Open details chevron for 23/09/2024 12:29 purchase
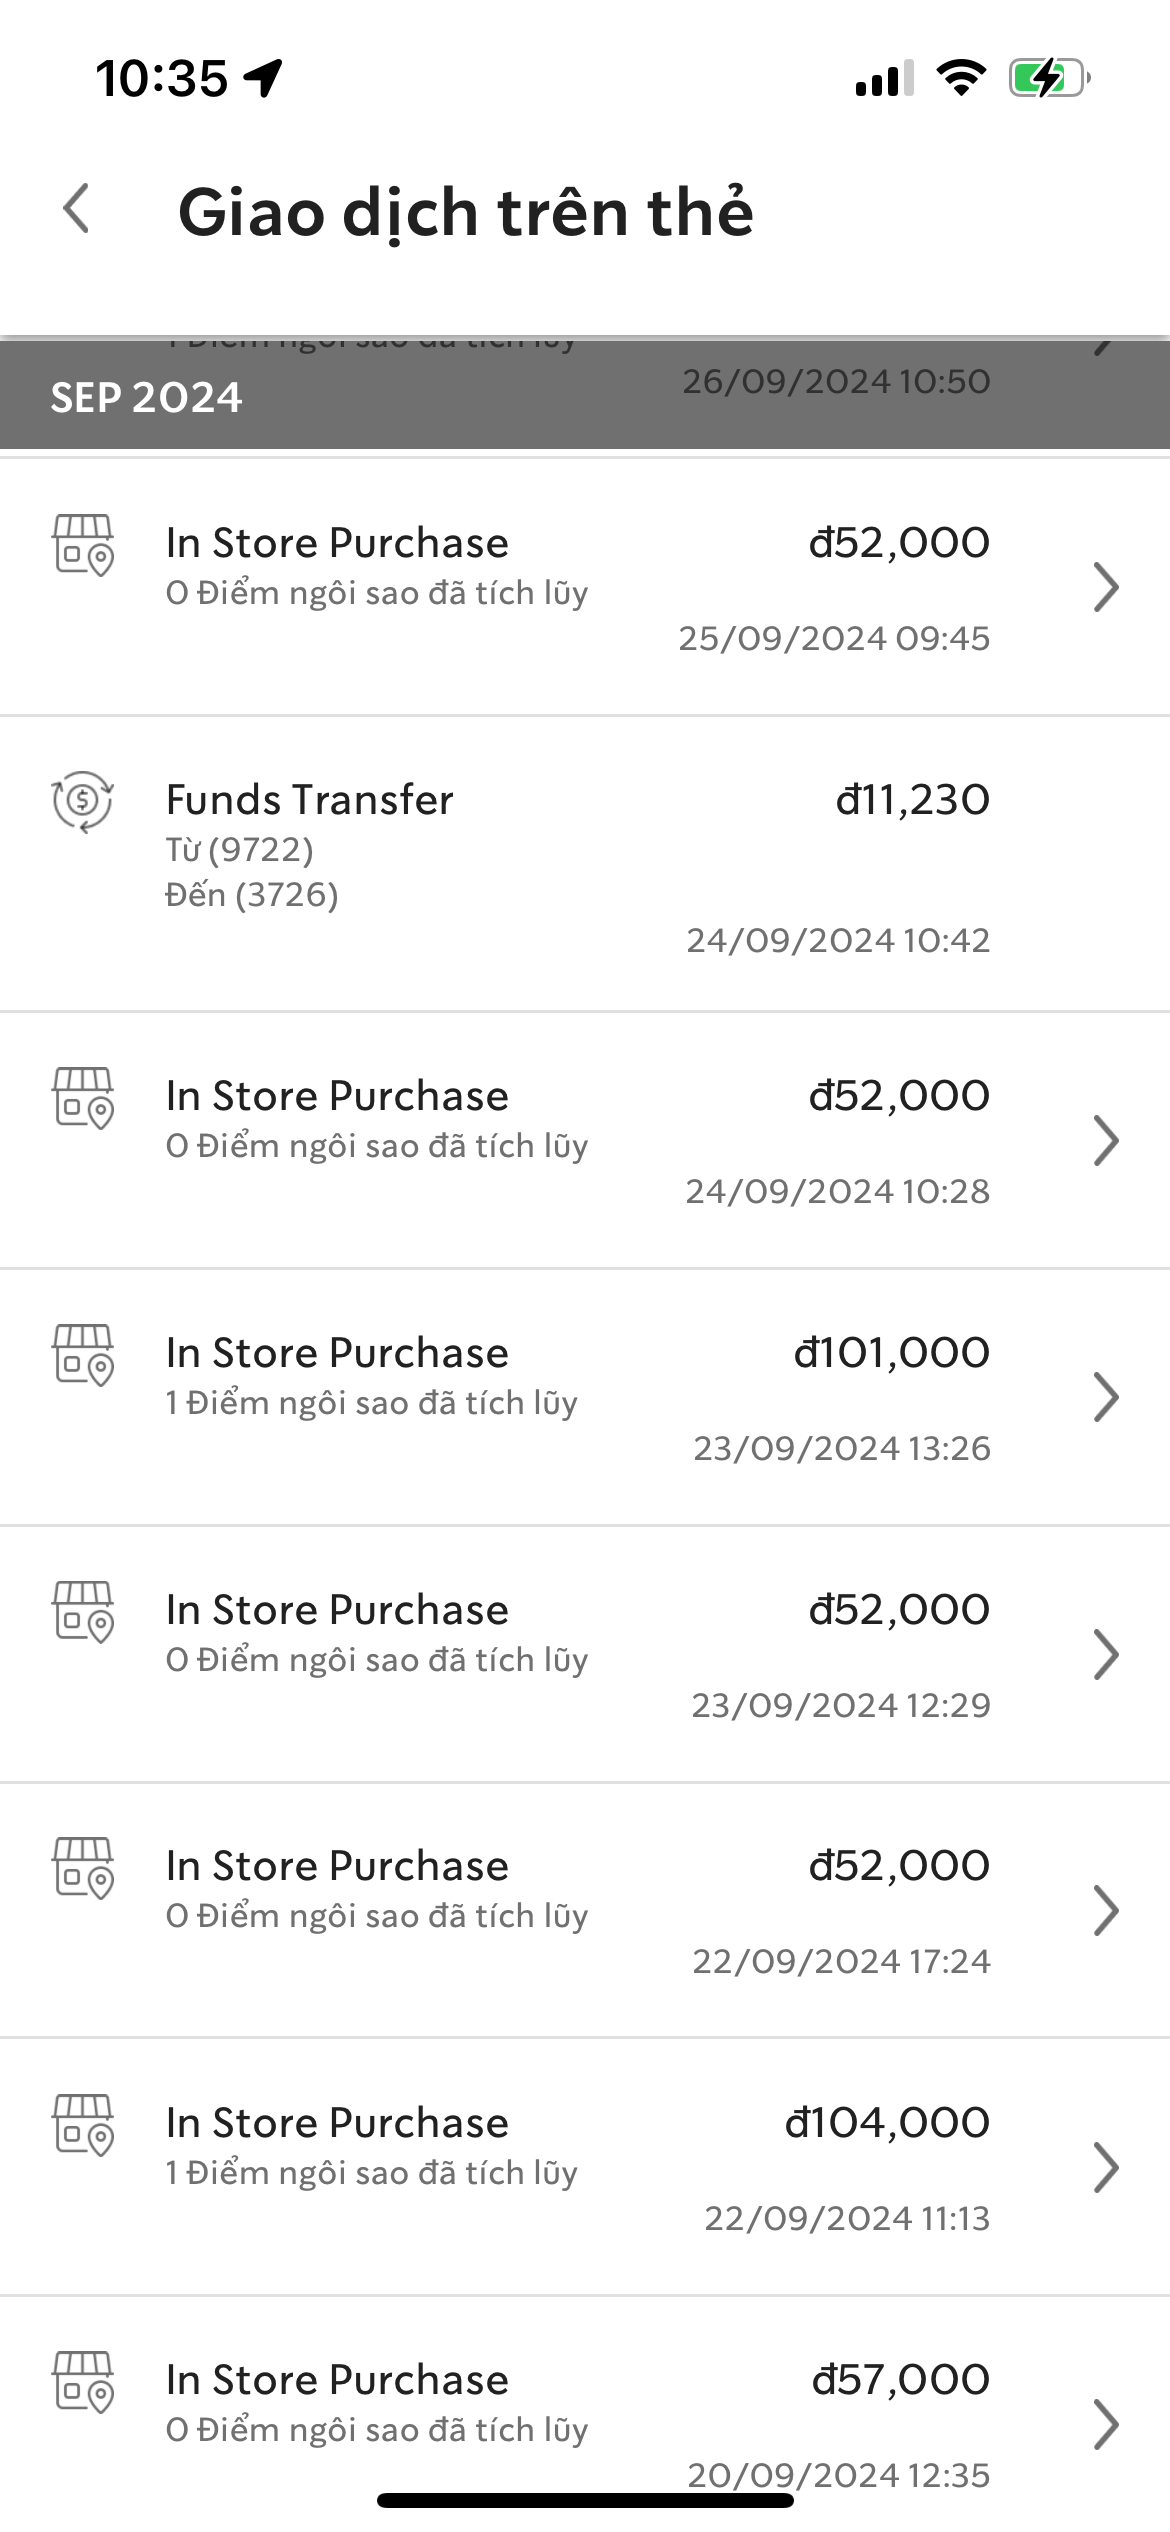 pos(1105,1655)
